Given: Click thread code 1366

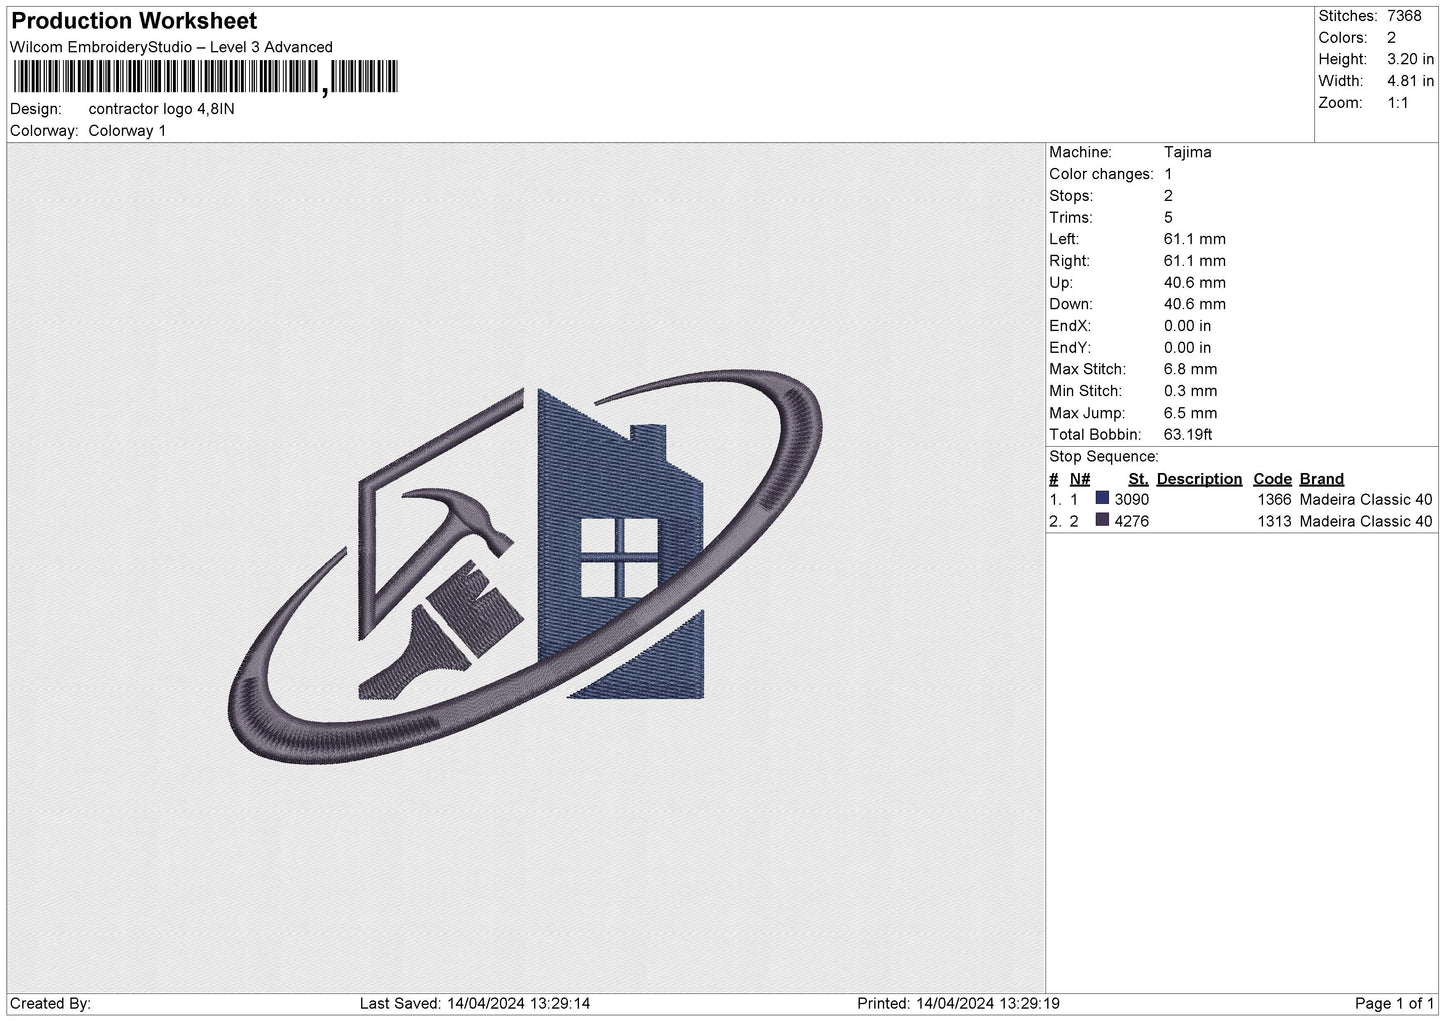Looking at the screenshot, I should [x=1274, y=500].
